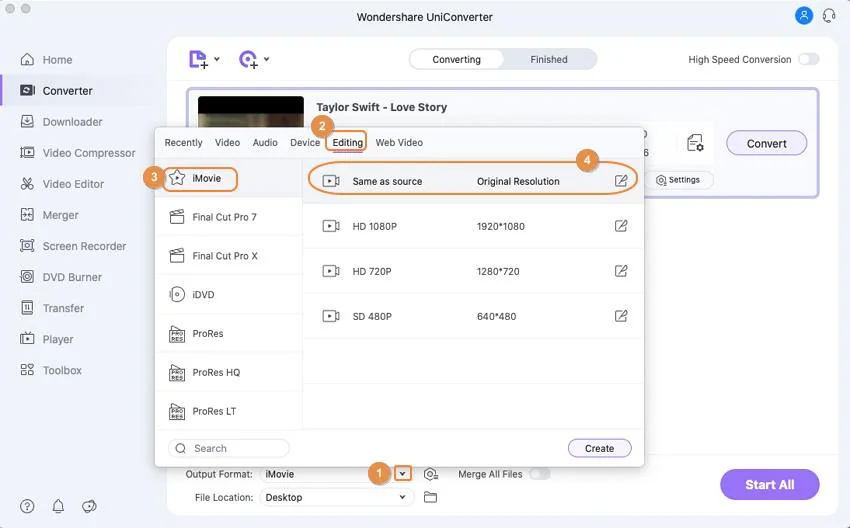The image size is (850, 528).
Task: Click the feedback chat icon
Action: (89, 506)
